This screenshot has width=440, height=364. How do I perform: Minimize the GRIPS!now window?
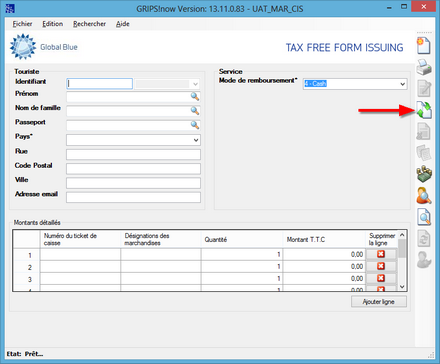coord(389,7)
